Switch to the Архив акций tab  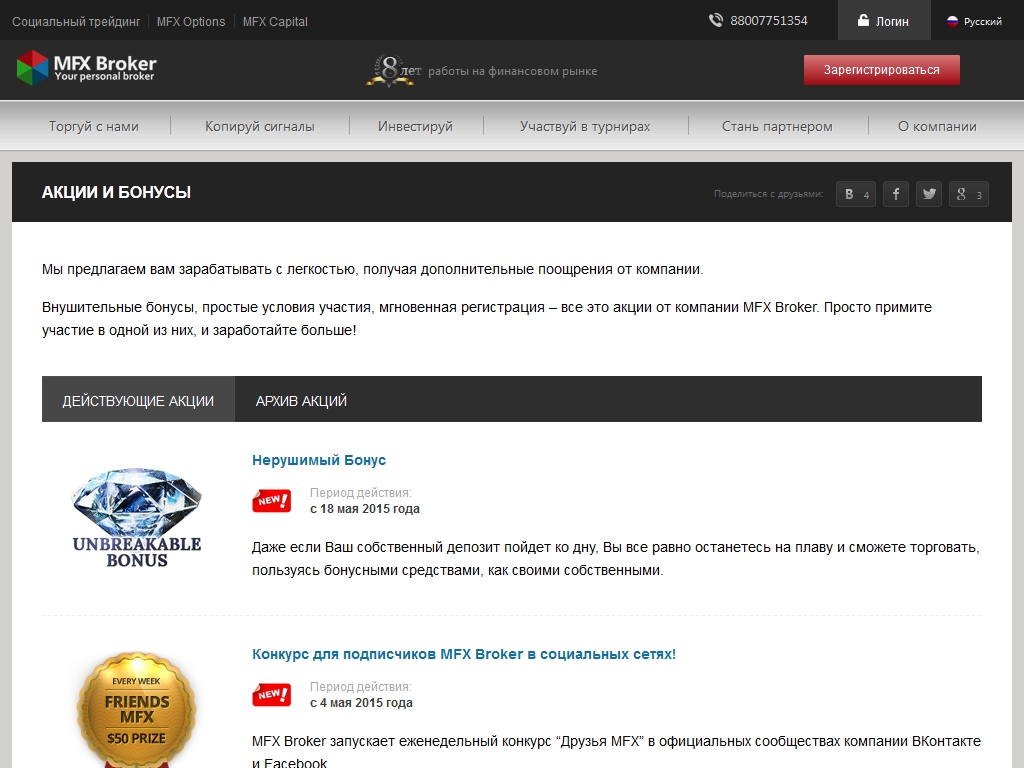tap(301, 400)
